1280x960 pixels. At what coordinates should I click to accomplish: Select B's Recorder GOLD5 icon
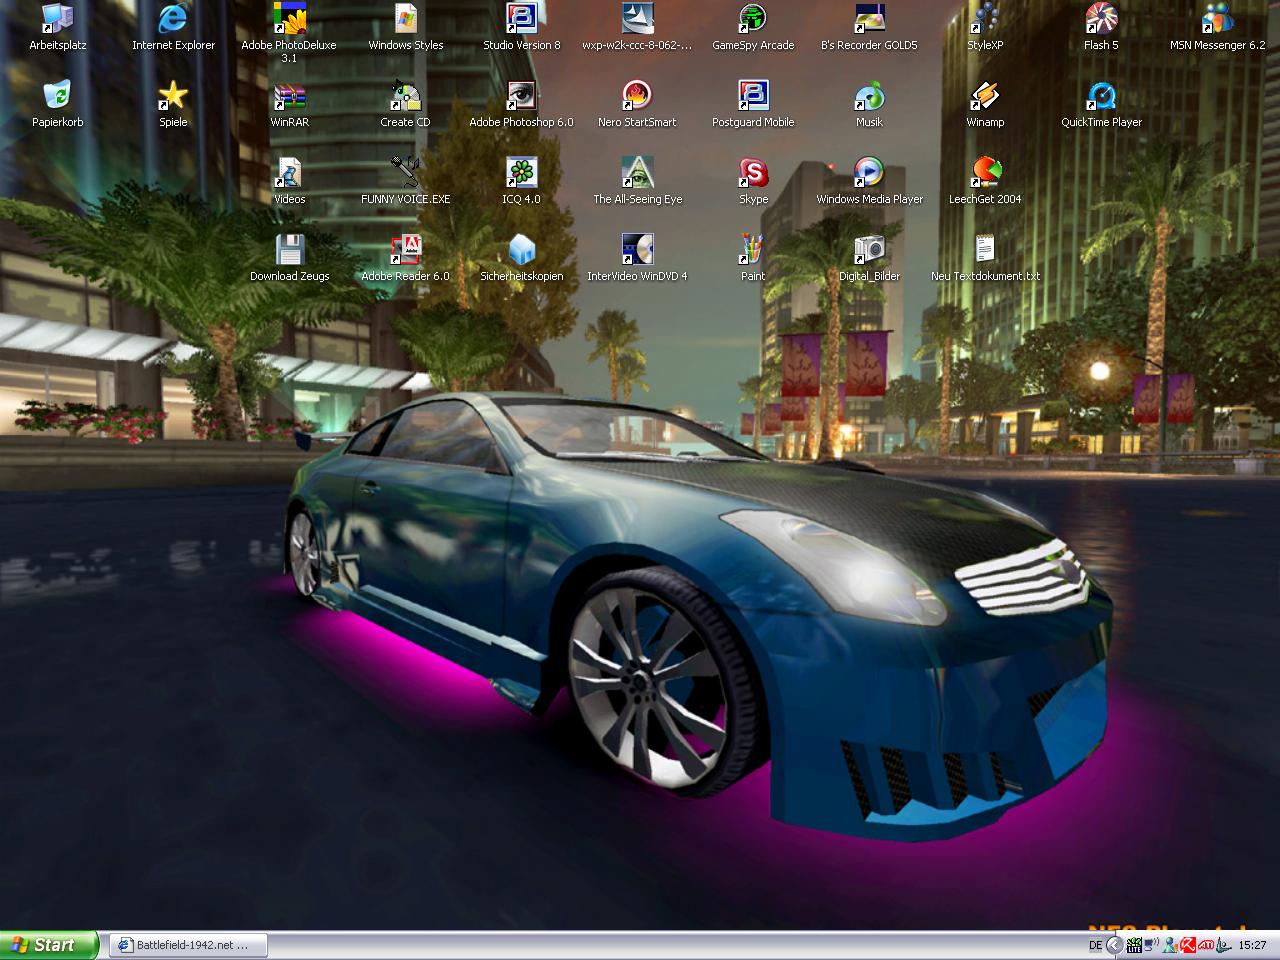click(869, 27)
